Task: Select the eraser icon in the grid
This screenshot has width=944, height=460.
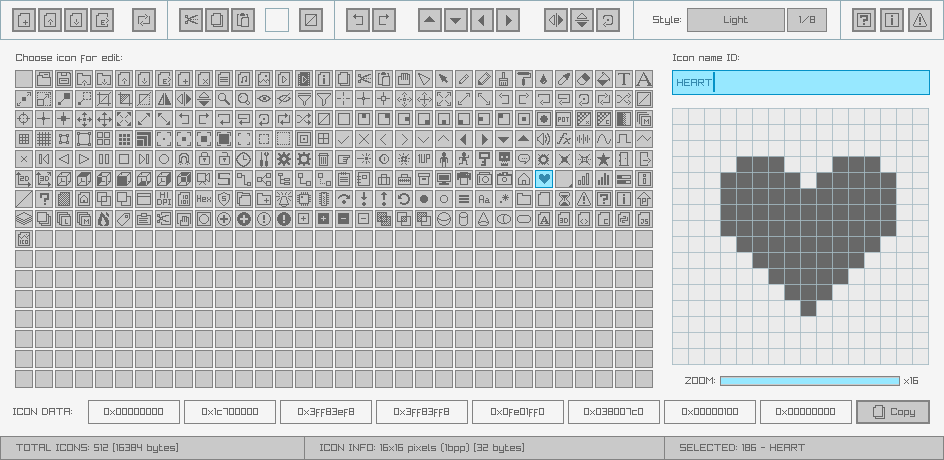Action: [584, 79]
